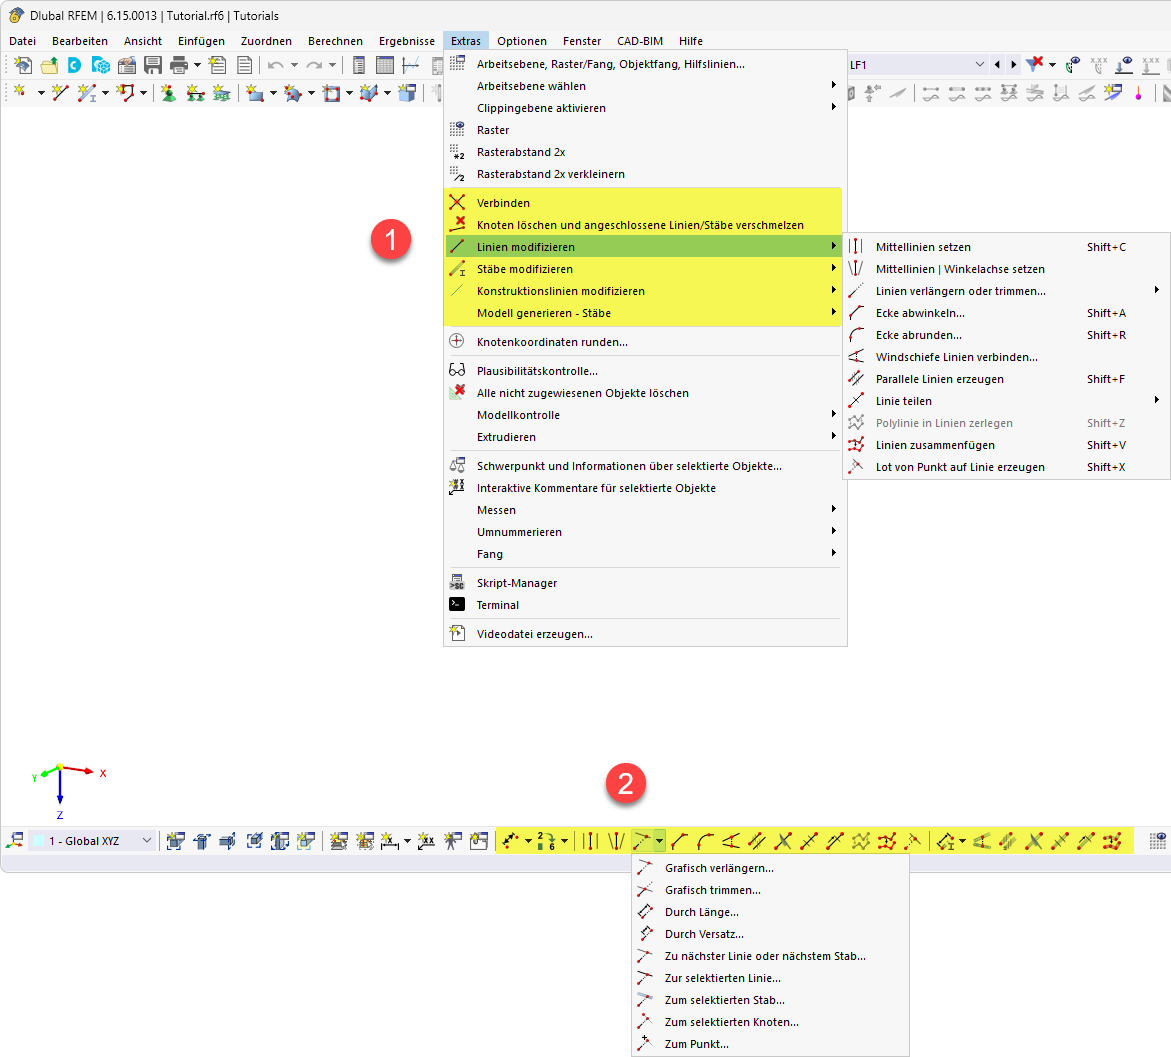Click Terminal menu entry

(x=645, y=605)
